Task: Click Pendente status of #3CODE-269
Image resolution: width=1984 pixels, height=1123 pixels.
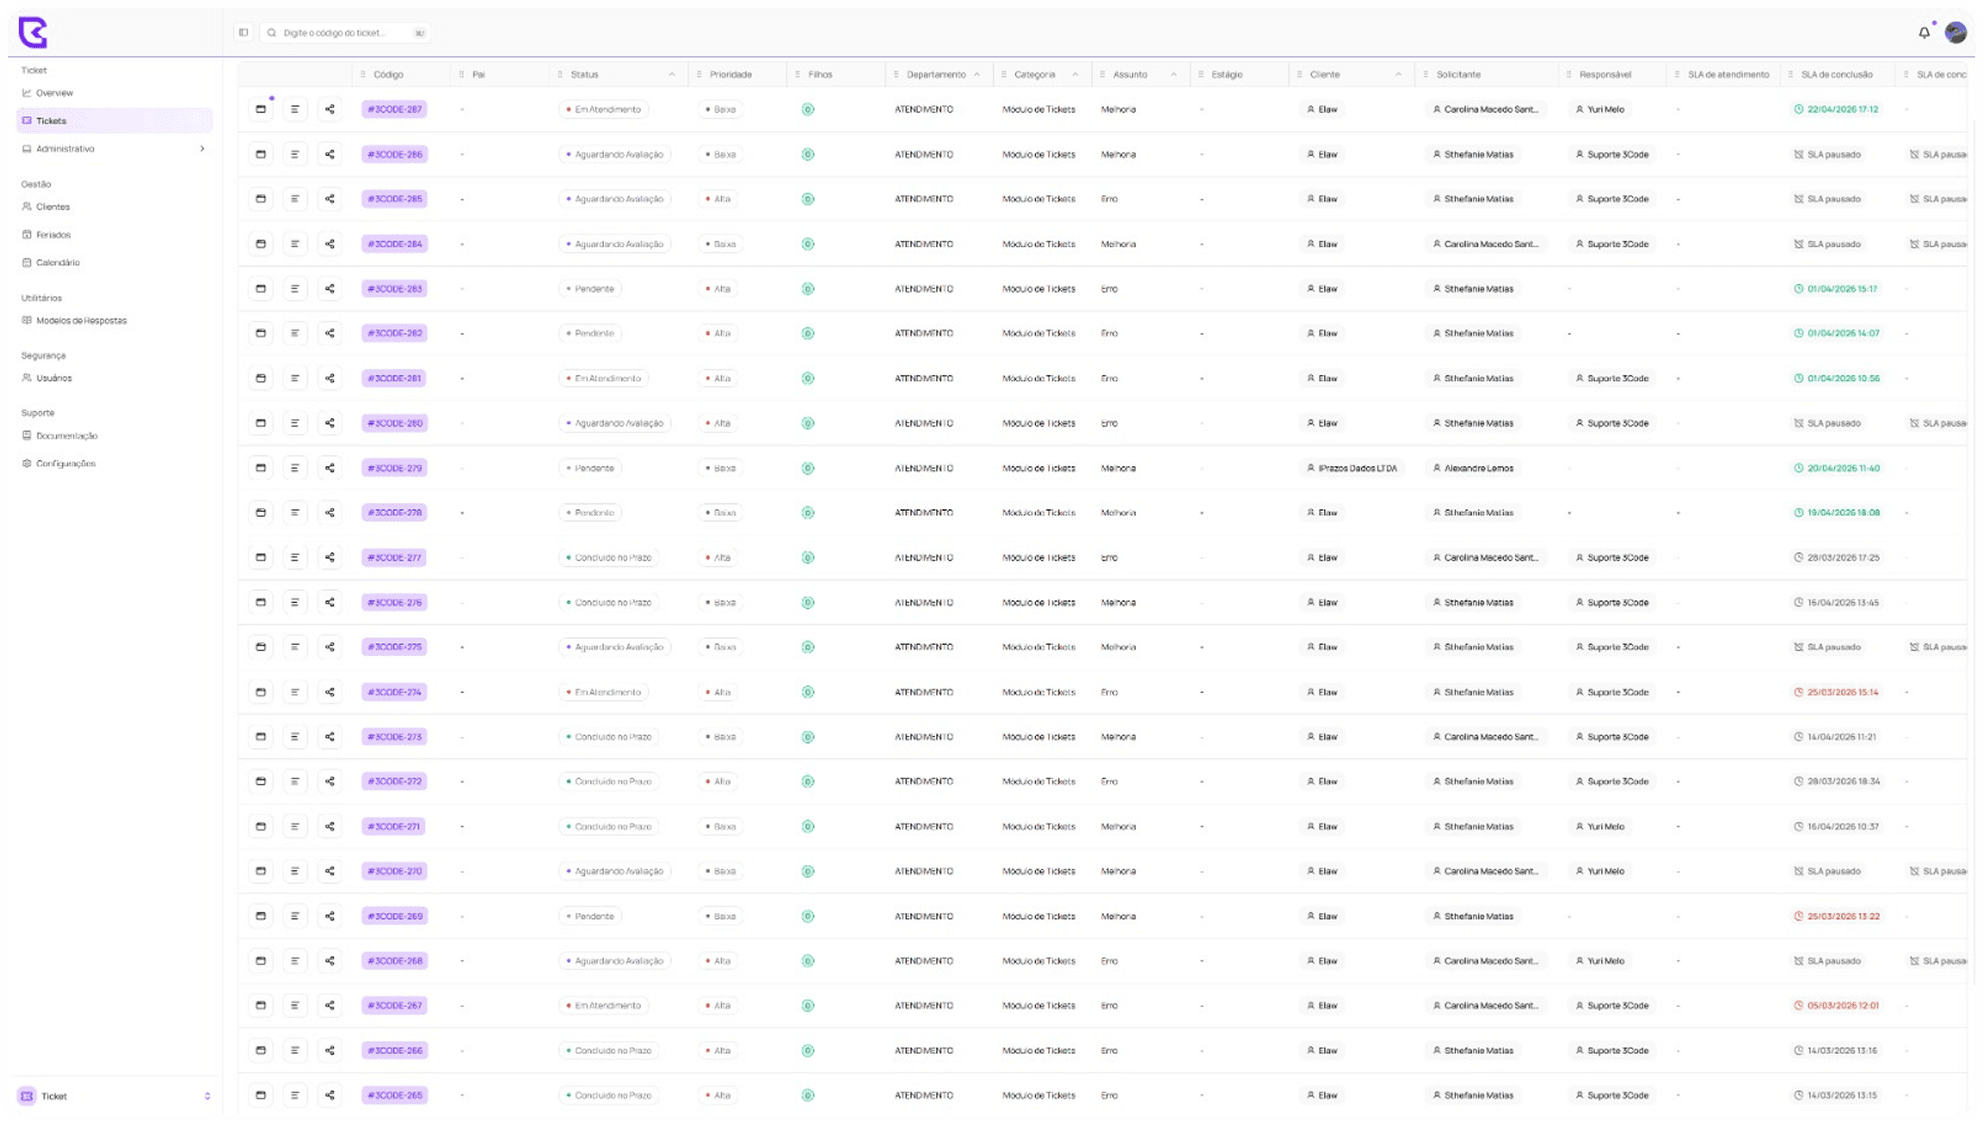Action: click(590, 916)
